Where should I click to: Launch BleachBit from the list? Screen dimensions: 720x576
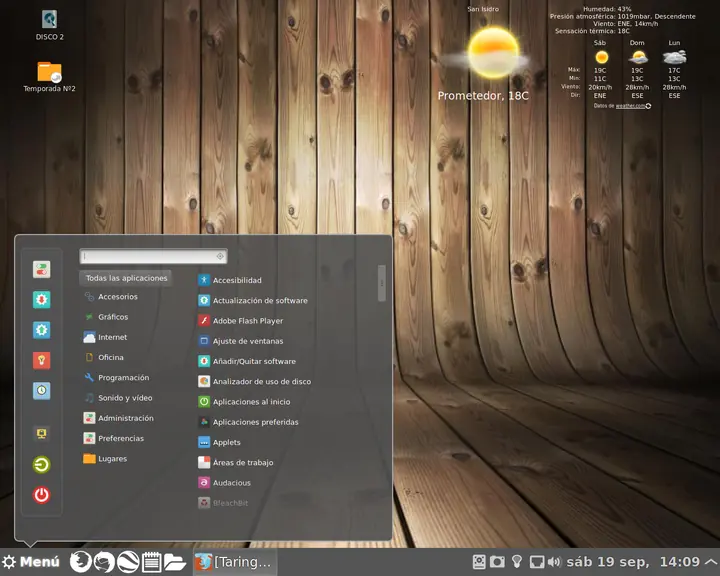pos(223,503)
